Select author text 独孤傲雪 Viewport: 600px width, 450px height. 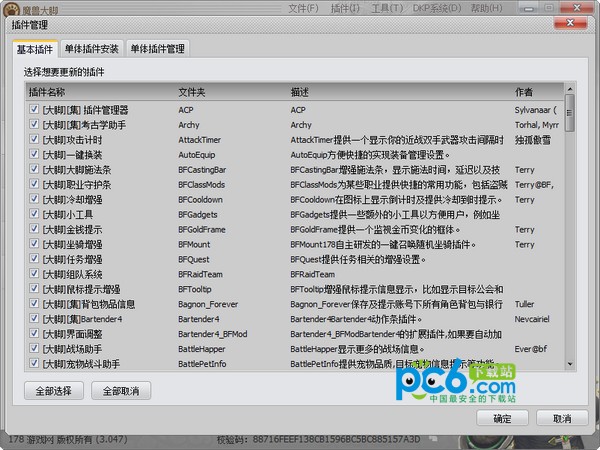tap(533, 140)
